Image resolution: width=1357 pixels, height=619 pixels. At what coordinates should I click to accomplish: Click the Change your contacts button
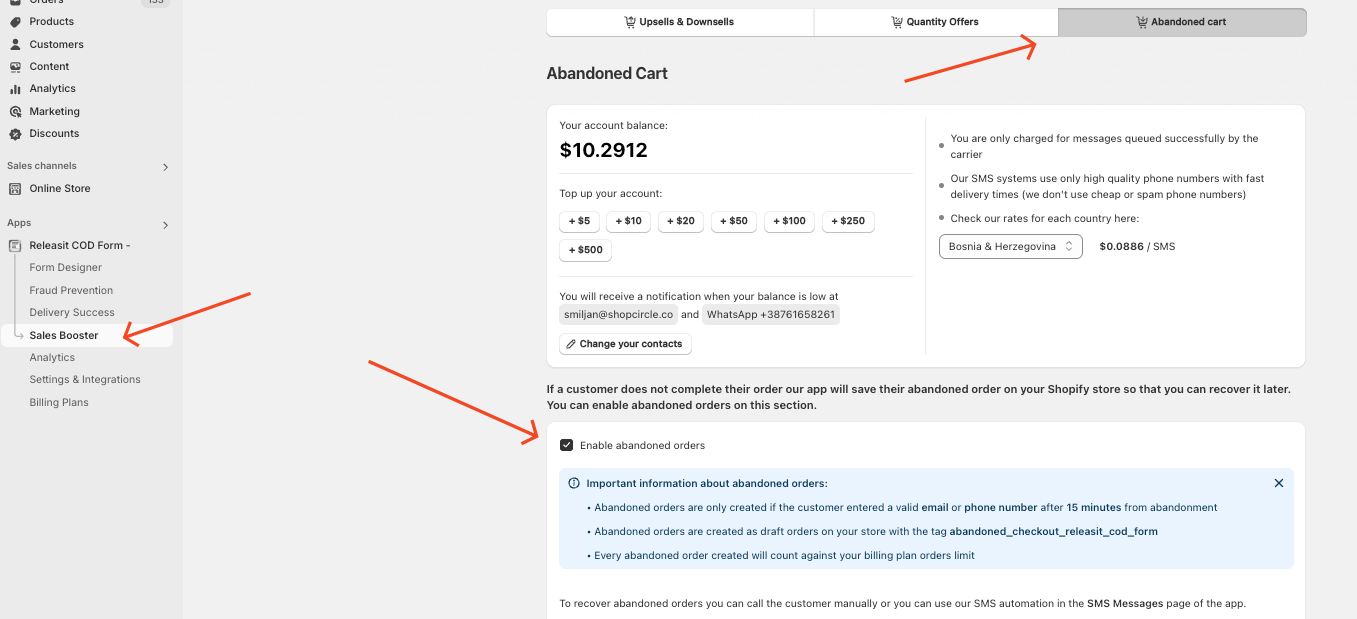click(625, 344)
